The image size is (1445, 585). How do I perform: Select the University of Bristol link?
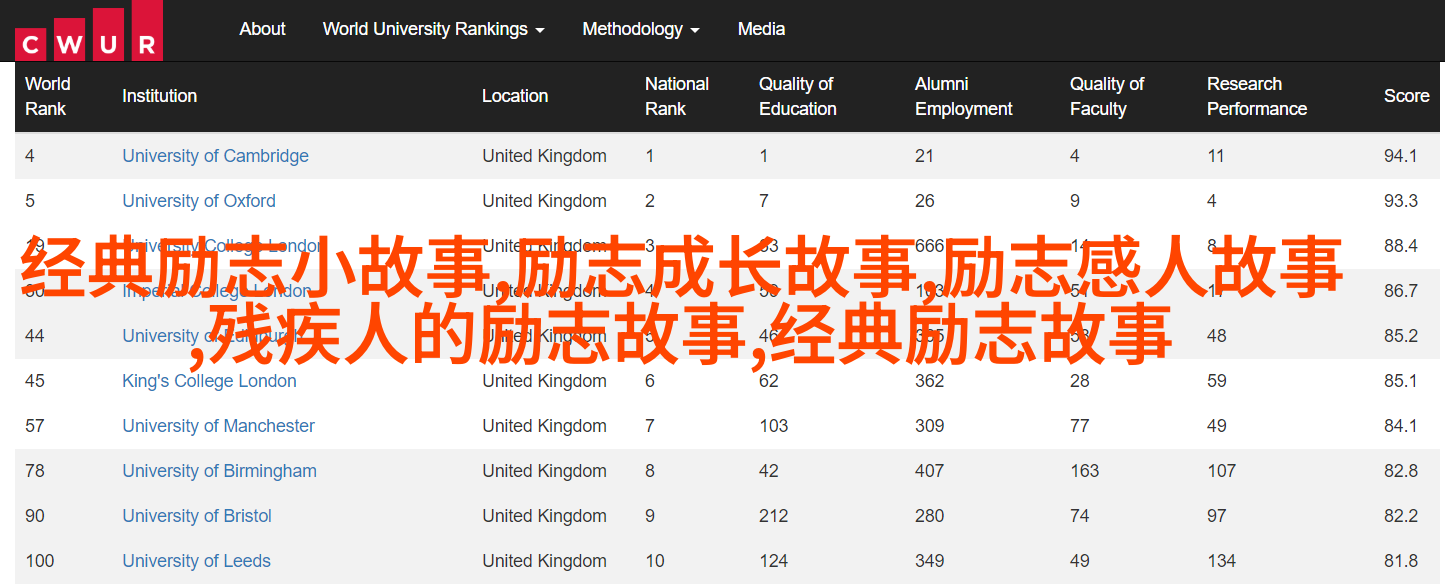coord(197,516)
